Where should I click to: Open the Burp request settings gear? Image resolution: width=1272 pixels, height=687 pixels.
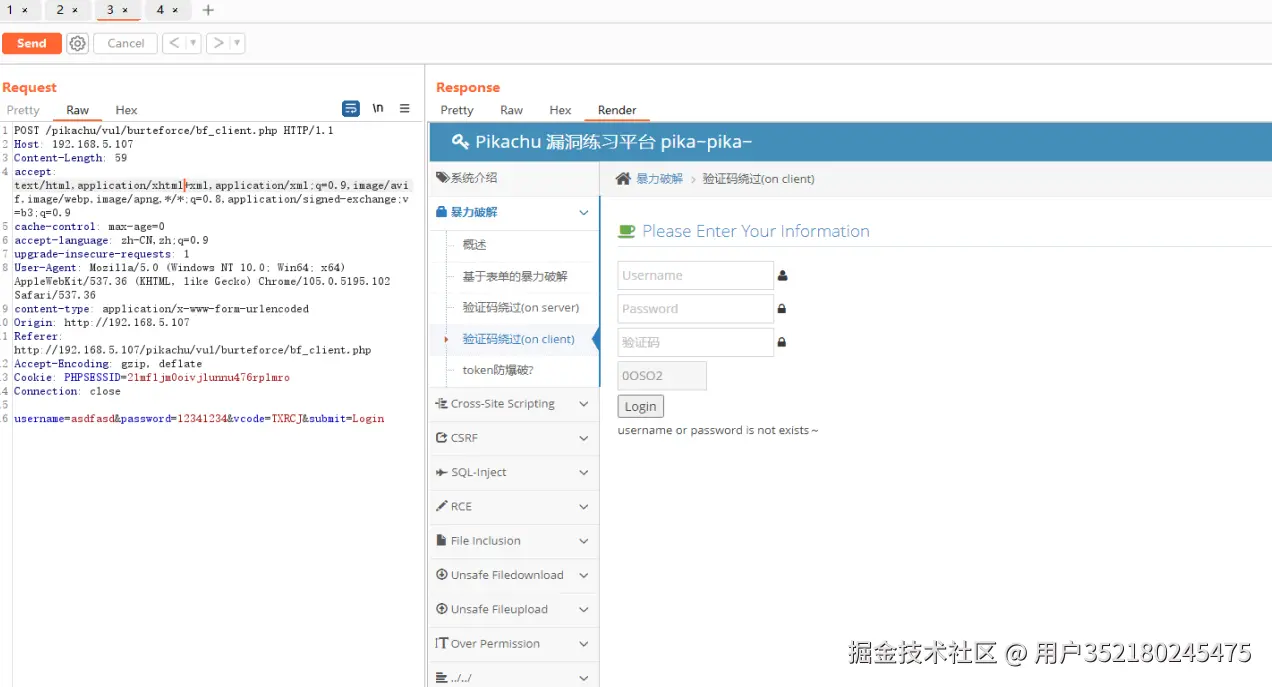click(x=78, y=43)
